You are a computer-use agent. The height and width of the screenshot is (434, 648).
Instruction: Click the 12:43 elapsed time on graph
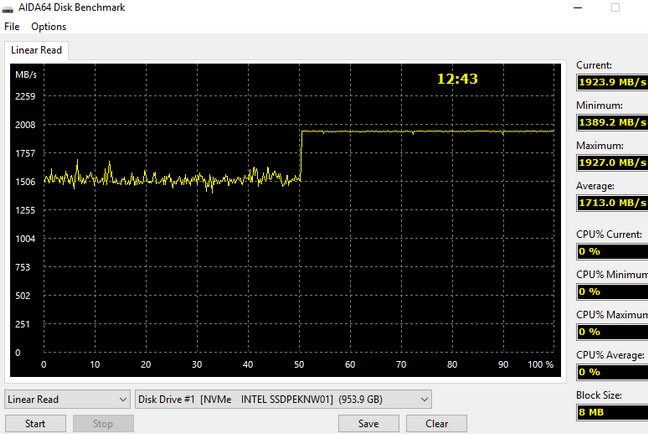457,79
